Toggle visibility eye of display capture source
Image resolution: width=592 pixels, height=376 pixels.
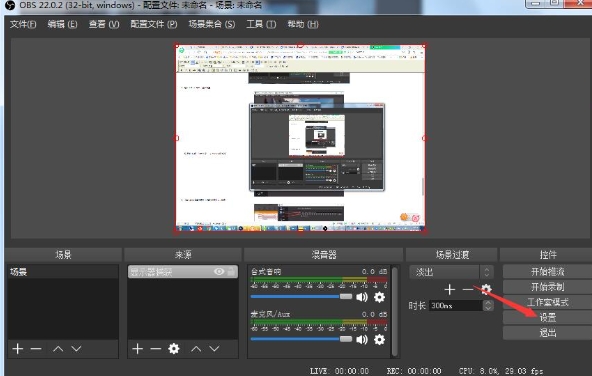click(219, 271)
